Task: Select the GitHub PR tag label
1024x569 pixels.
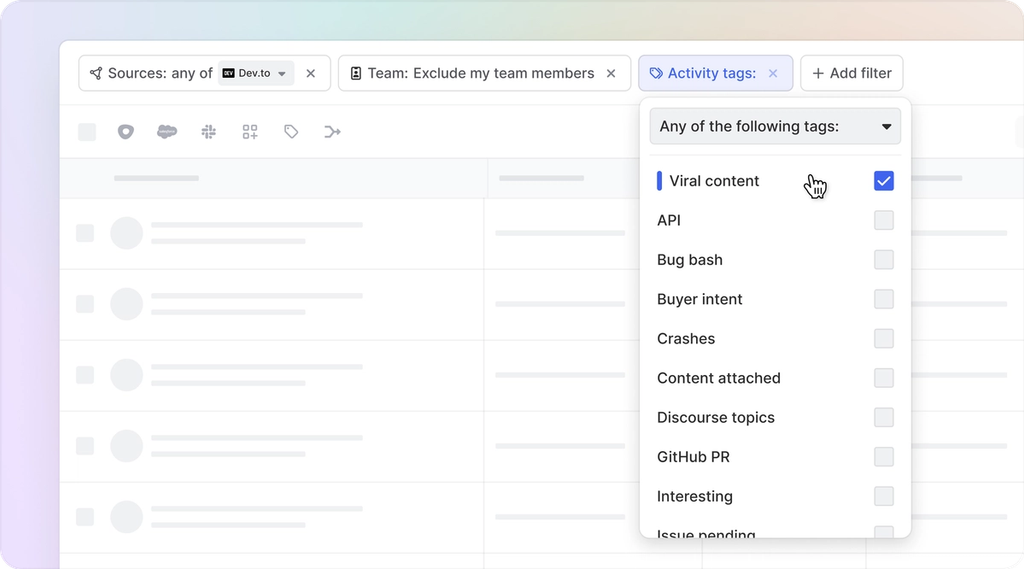Action: [x=693, y=457]
